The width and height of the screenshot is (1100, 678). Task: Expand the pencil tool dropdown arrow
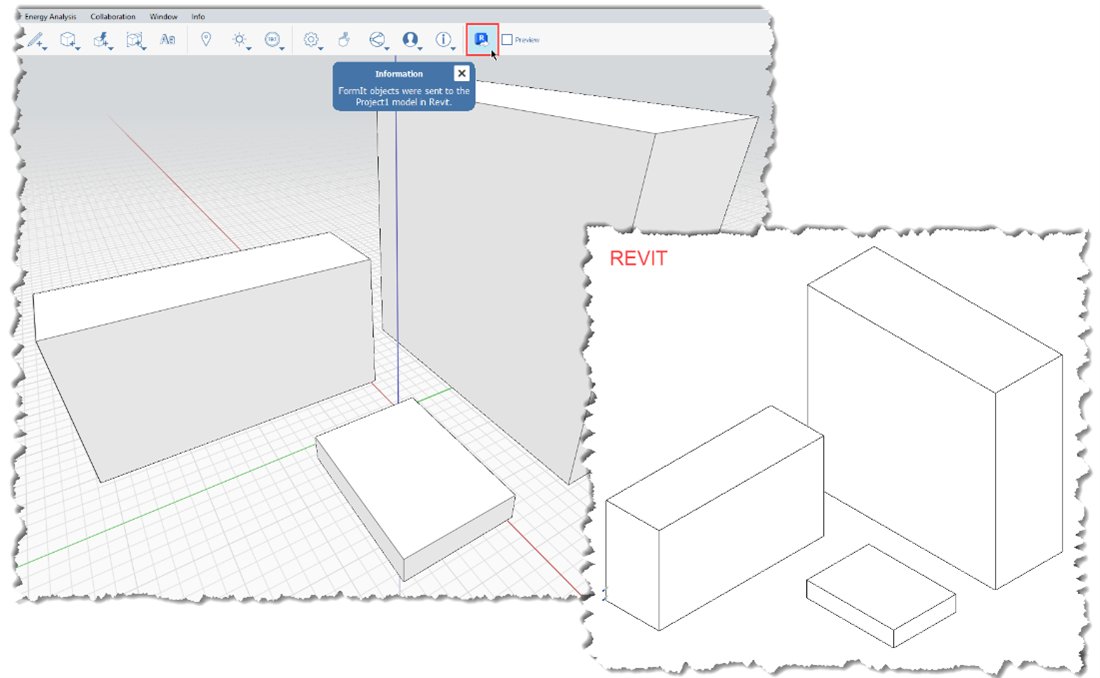[x=45, y=46]
